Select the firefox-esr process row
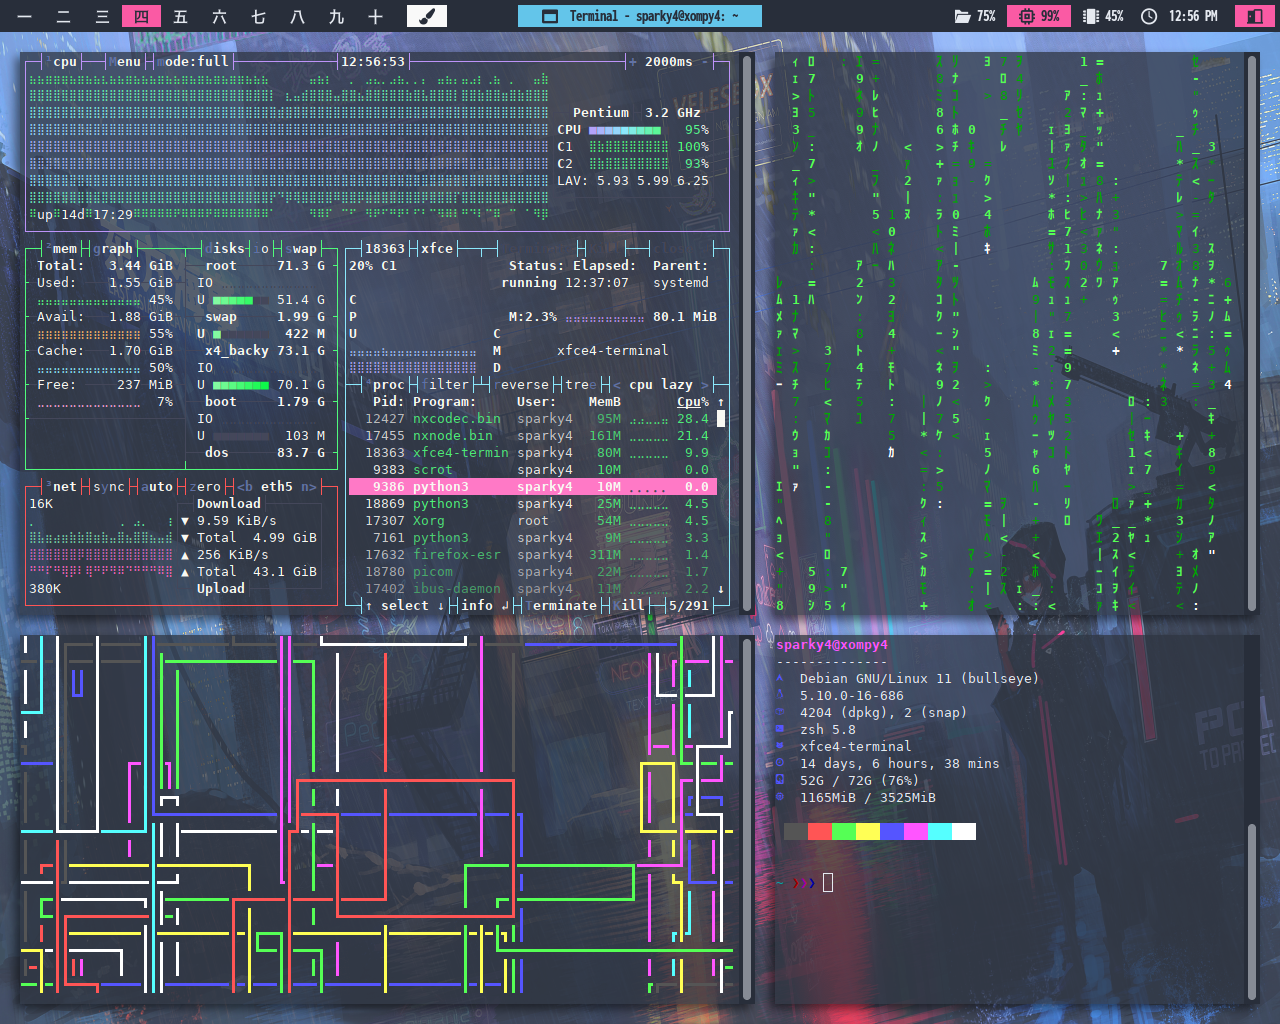 pyautogui.click(x=456, y=555)
